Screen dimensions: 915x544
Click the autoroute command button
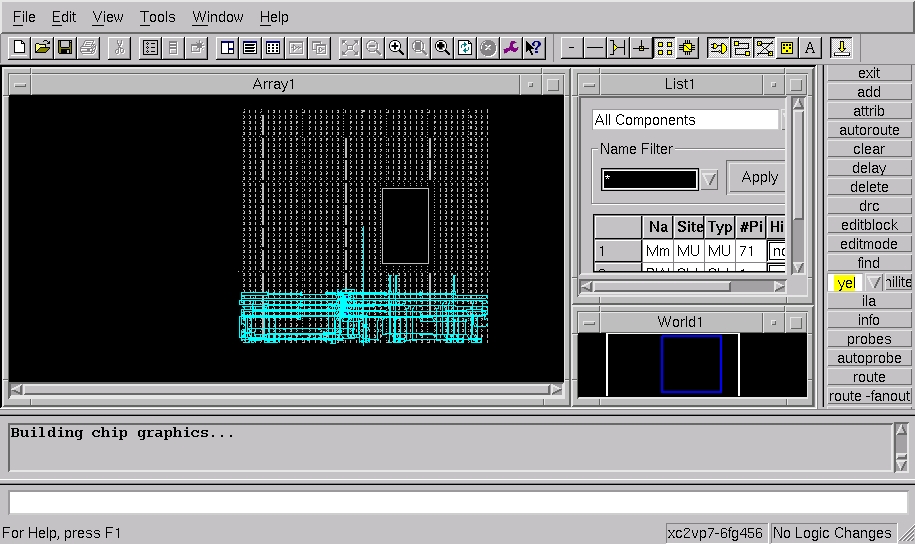pos(868,130)
